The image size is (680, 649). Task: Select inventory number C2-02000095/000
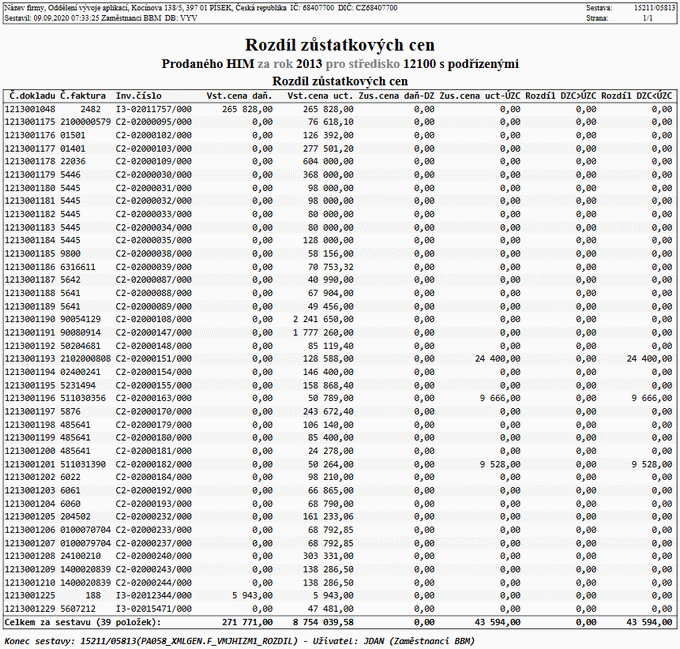(x=154, y=122)
